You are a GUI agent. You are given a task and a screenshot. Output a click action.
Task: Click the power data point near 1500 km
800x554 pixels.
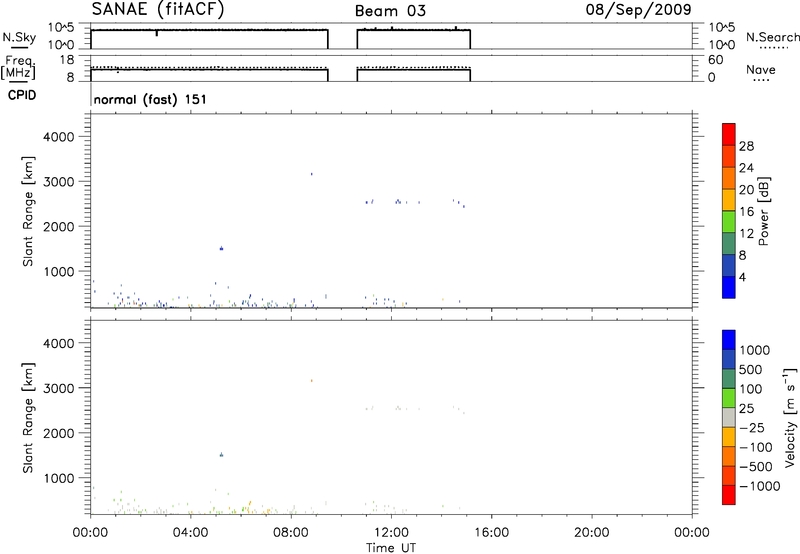click(221, 248)
